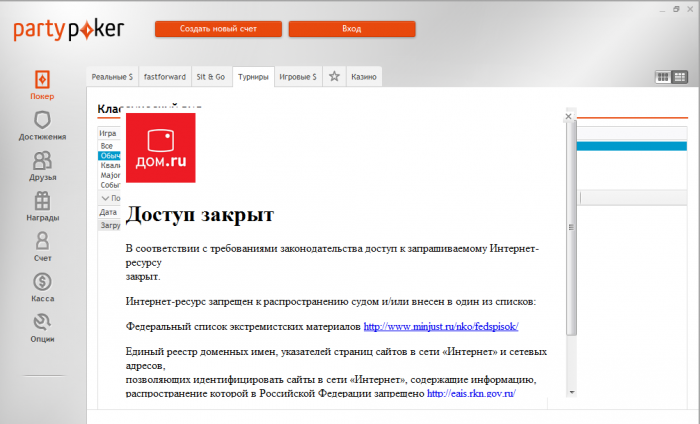Close the Доступ закрыт popup
This screenshot has width=700, height=424.
point(568,116)
